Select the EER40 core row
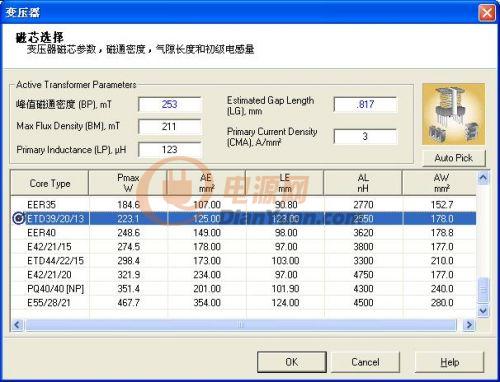The width and height of the screenshot is (500, 382). pos(243,233)
